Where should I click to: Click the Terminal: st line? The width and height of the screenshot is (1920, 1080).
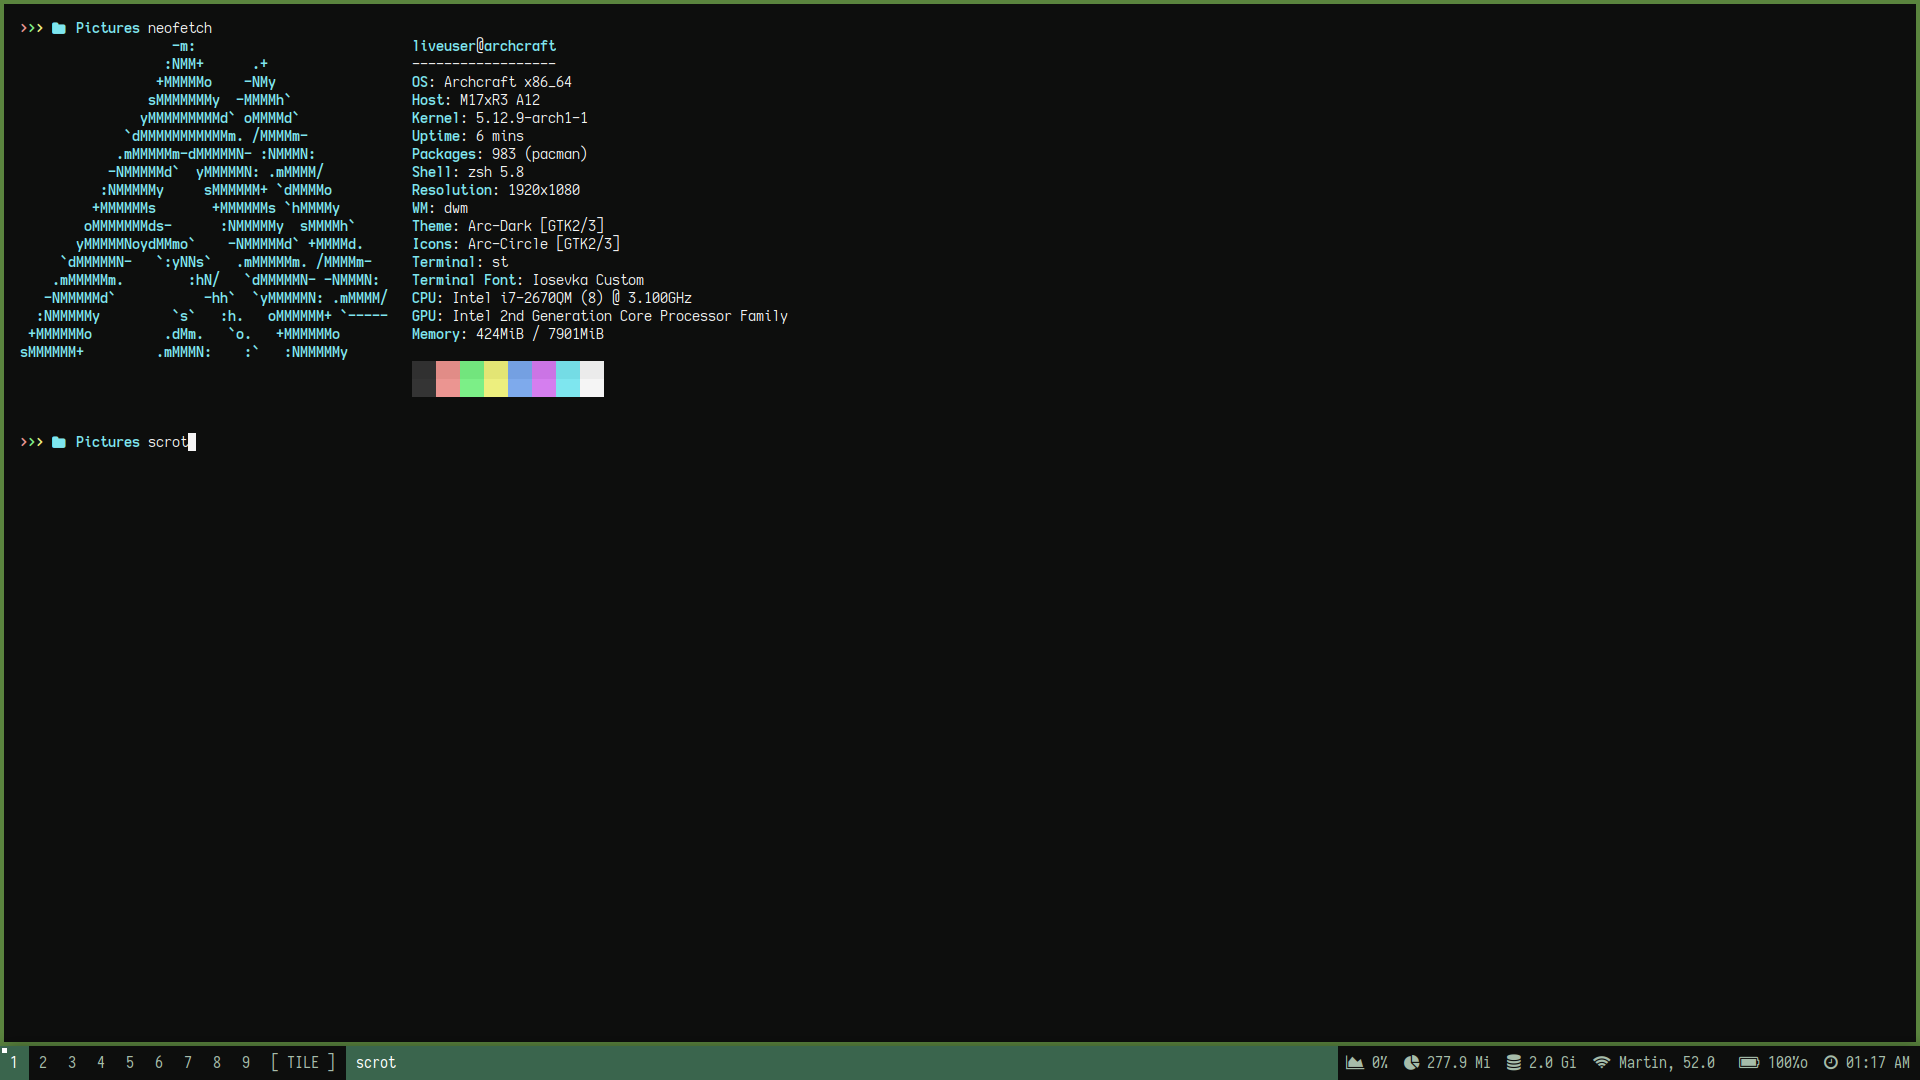460,262
